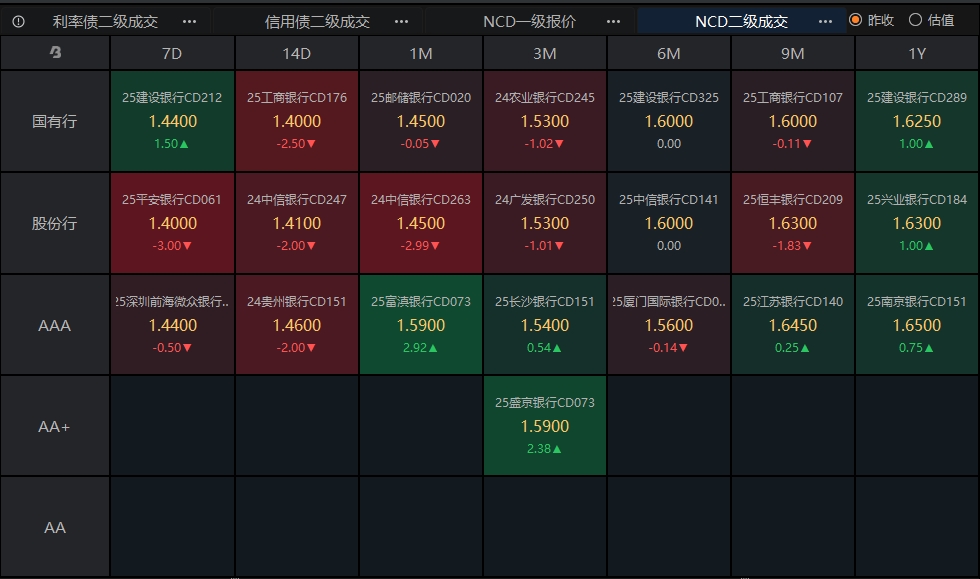Select the AA row header

tap(55, 527)
